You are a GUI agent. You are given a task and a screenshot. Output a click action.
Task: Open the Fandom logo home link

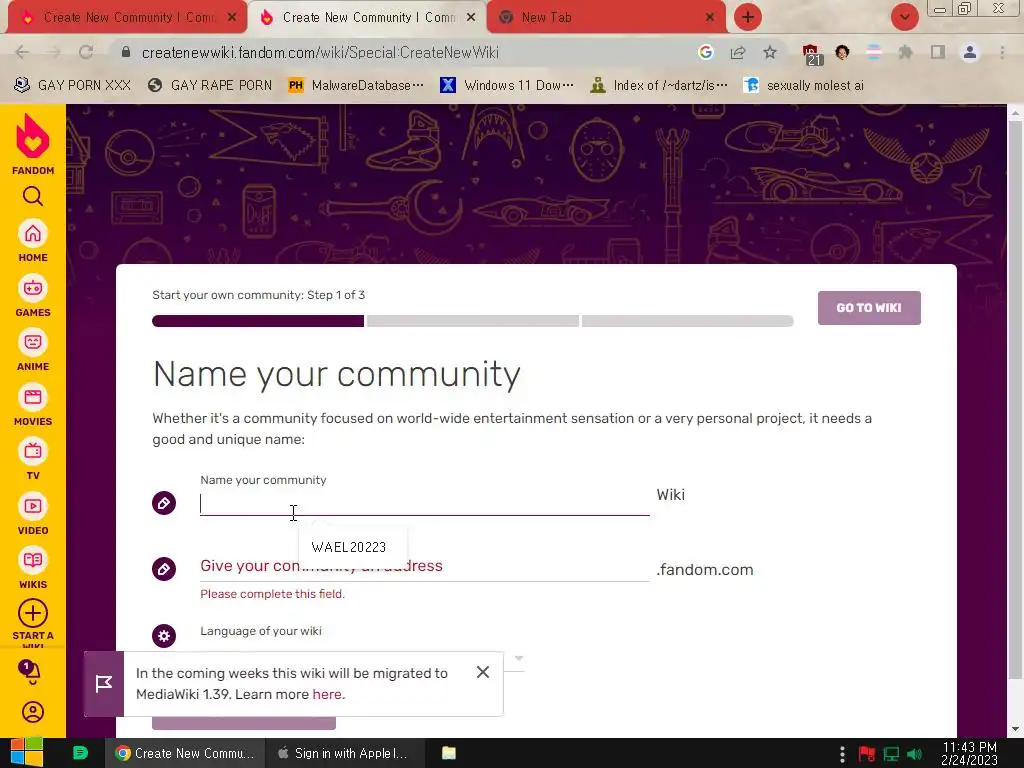tap(33, 144)
